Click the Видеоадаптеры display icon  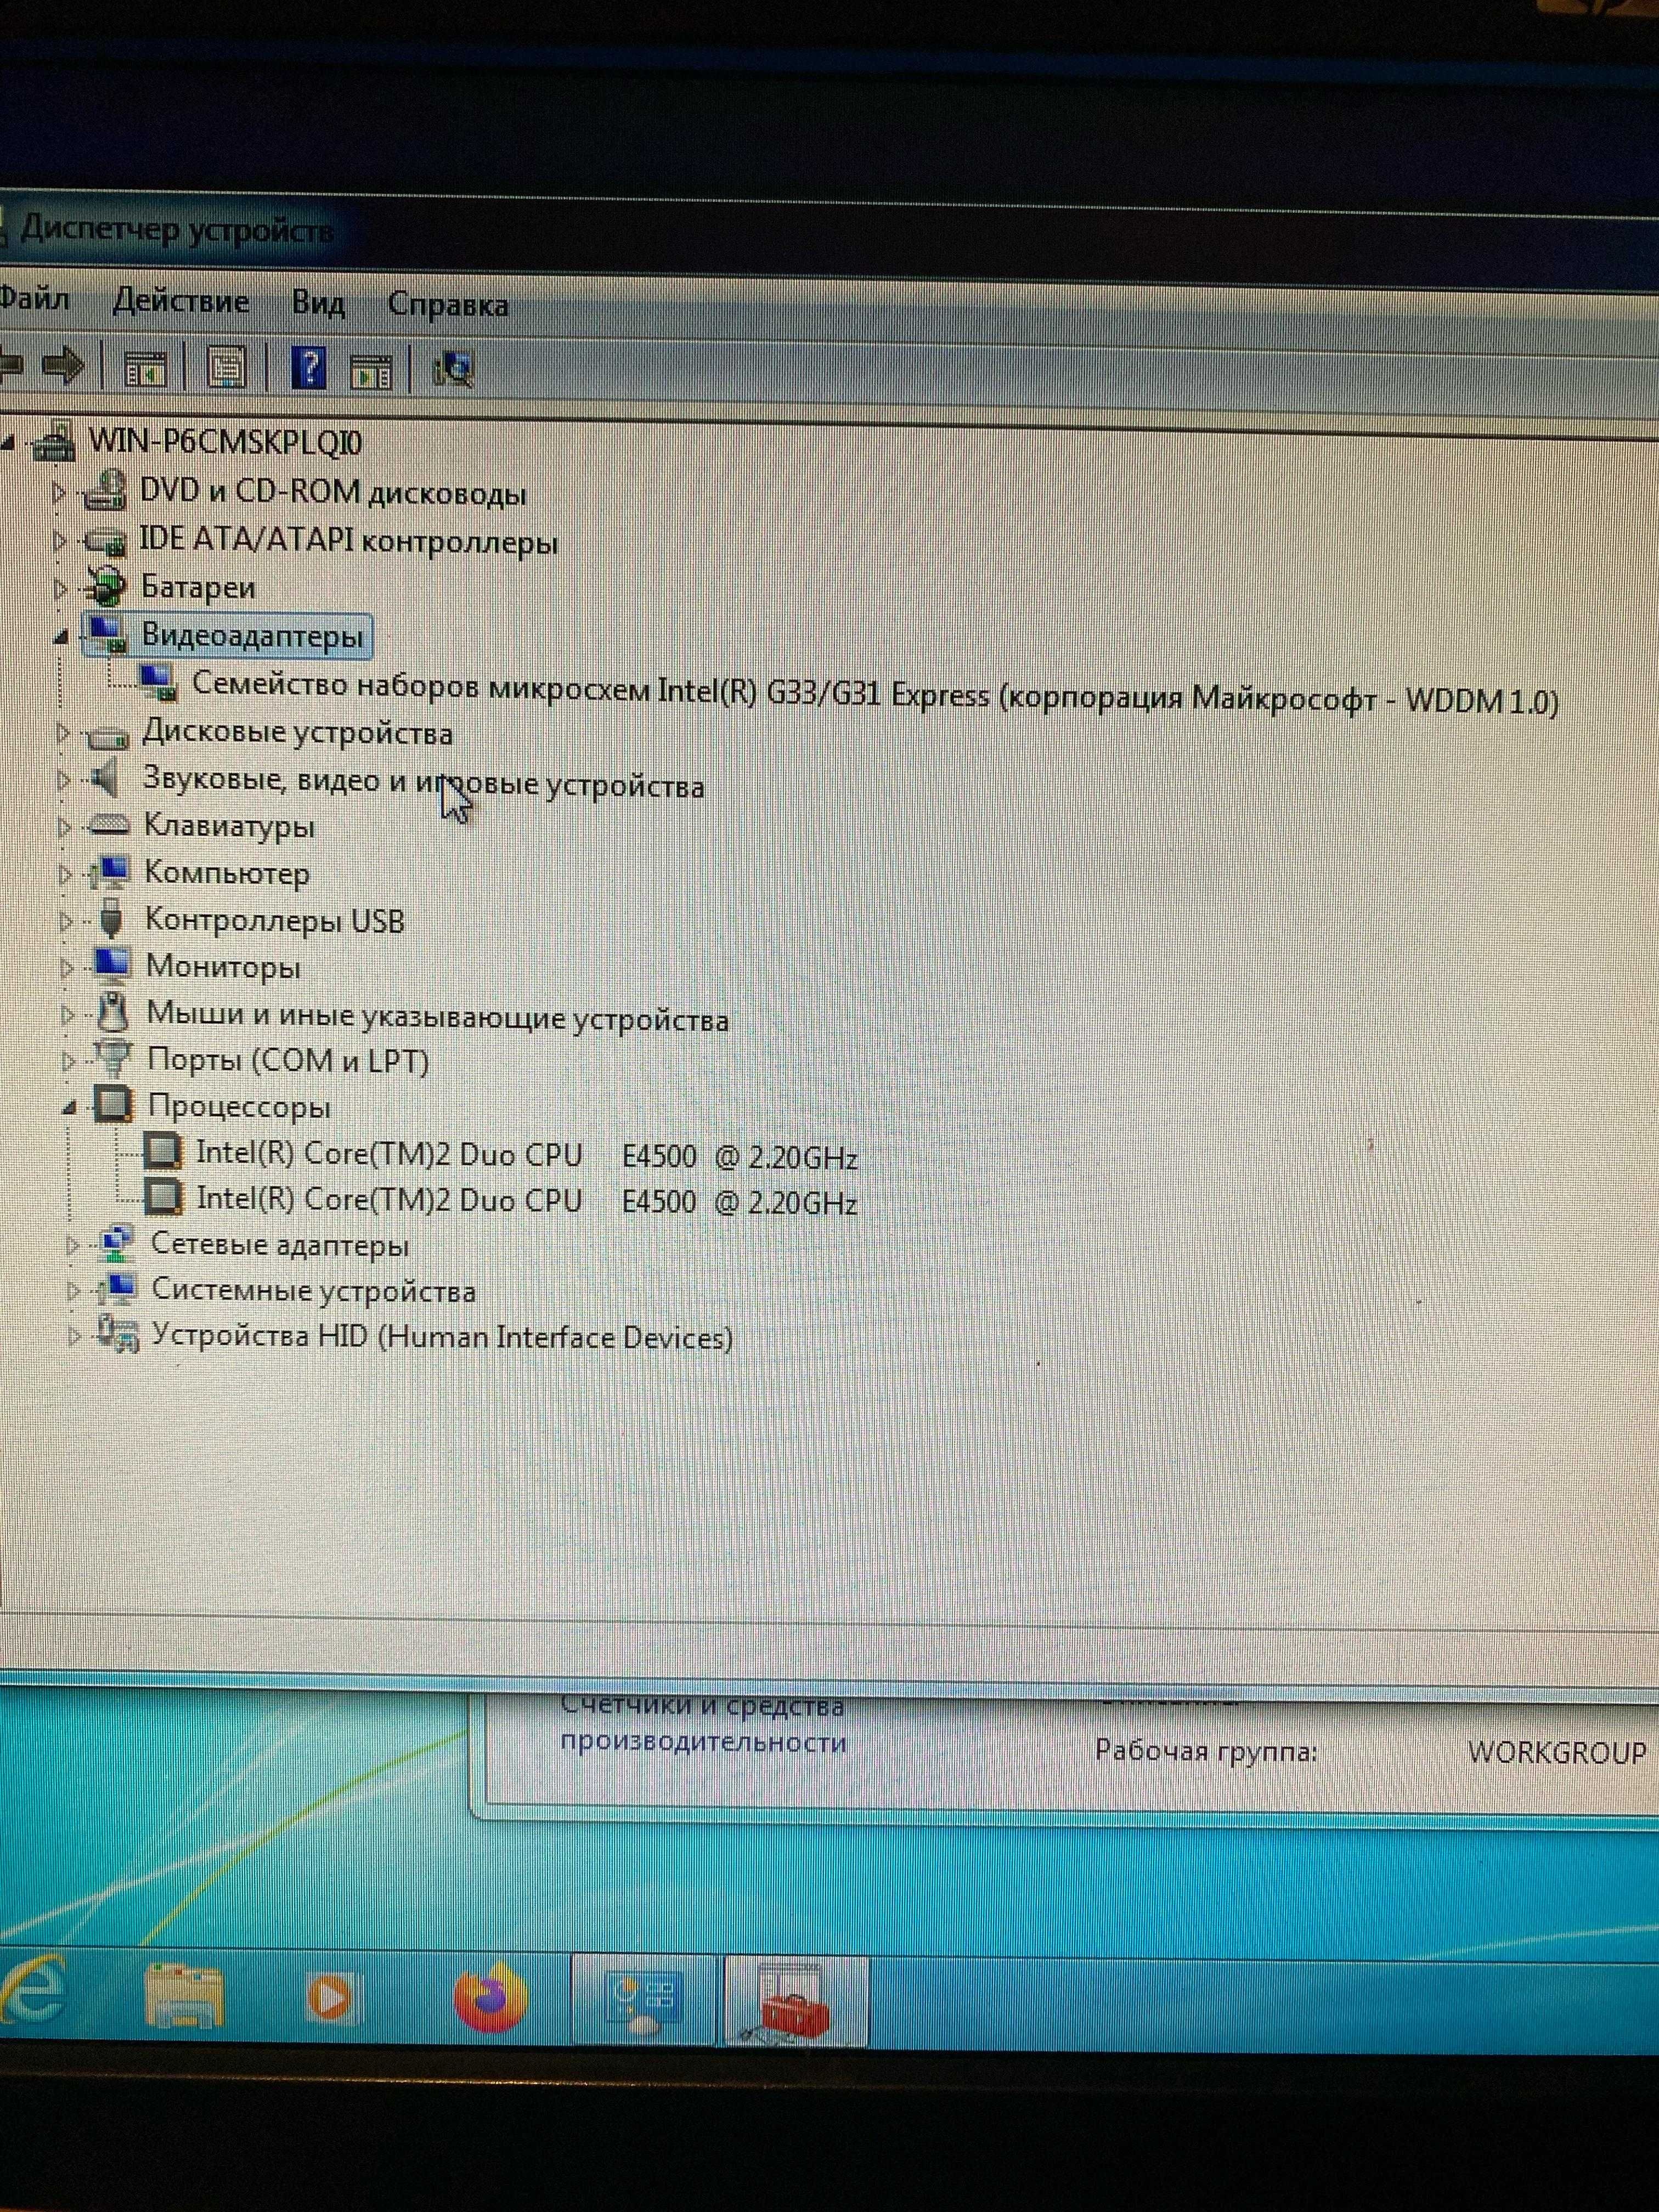pos(107,634)
